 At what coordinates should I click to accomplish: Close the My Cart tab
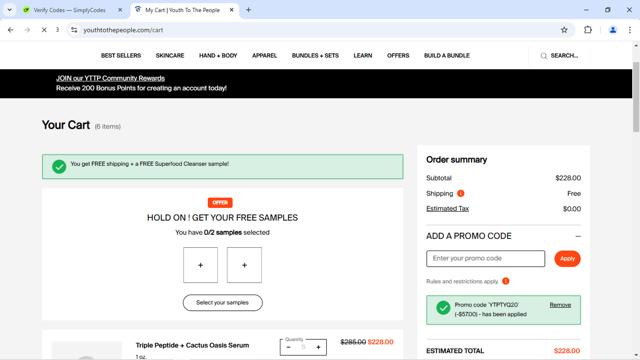[231, 10]
